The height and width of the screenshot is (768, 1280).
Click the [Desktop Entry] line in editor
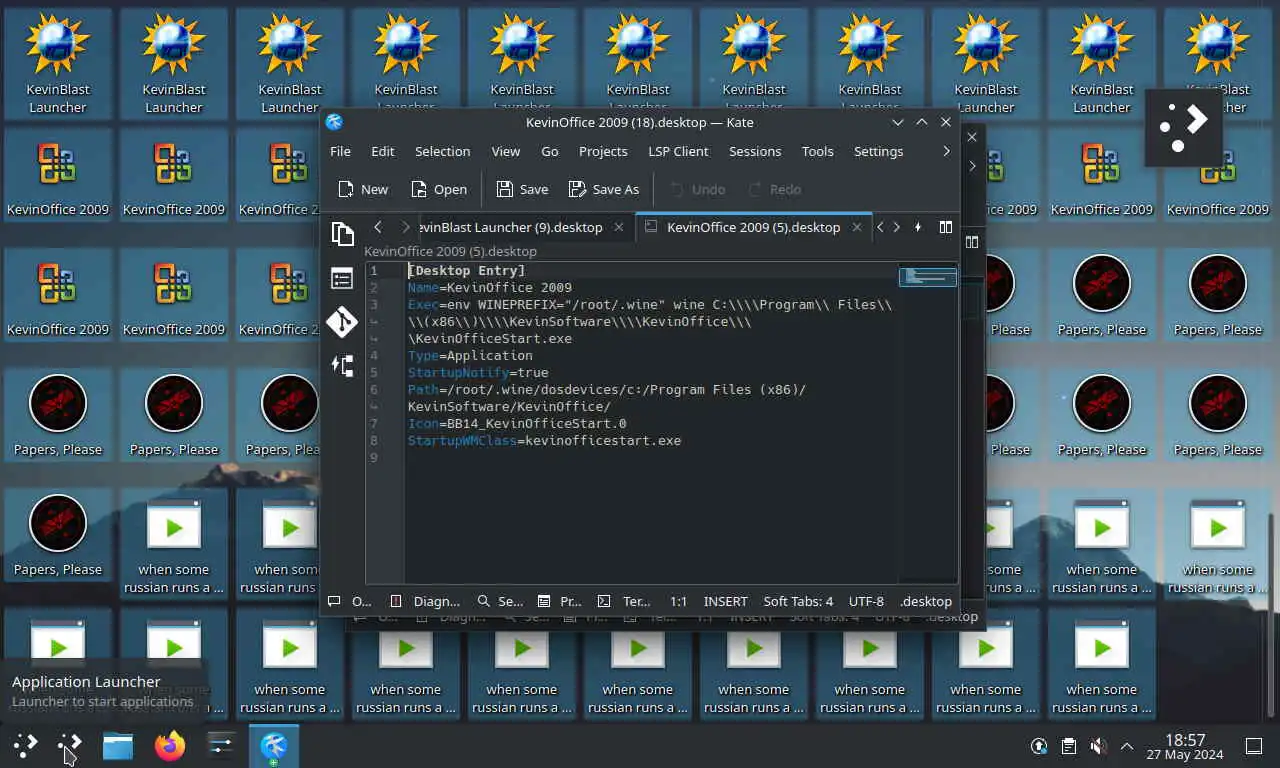coord(466,271)
